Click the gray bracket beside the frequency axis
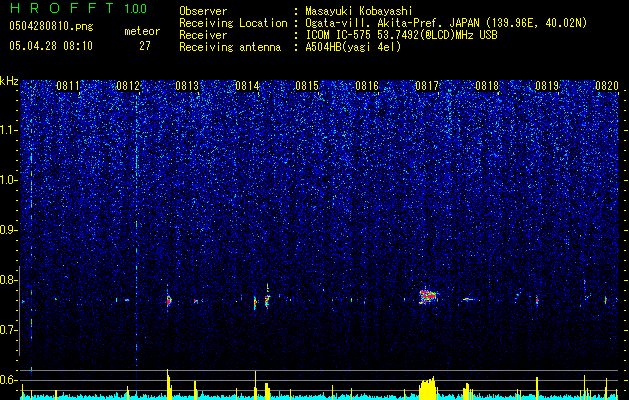The width and height of the screenshot is (629, 400). tap(20, 311)
